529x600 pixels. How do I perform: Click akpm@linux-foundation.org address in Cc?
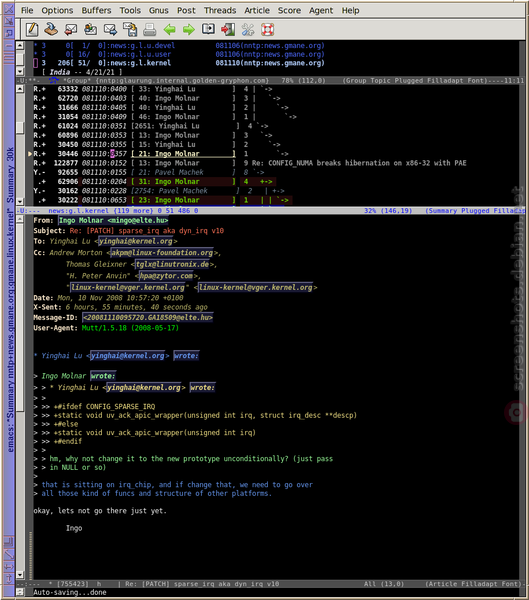(x=162, y=253)
